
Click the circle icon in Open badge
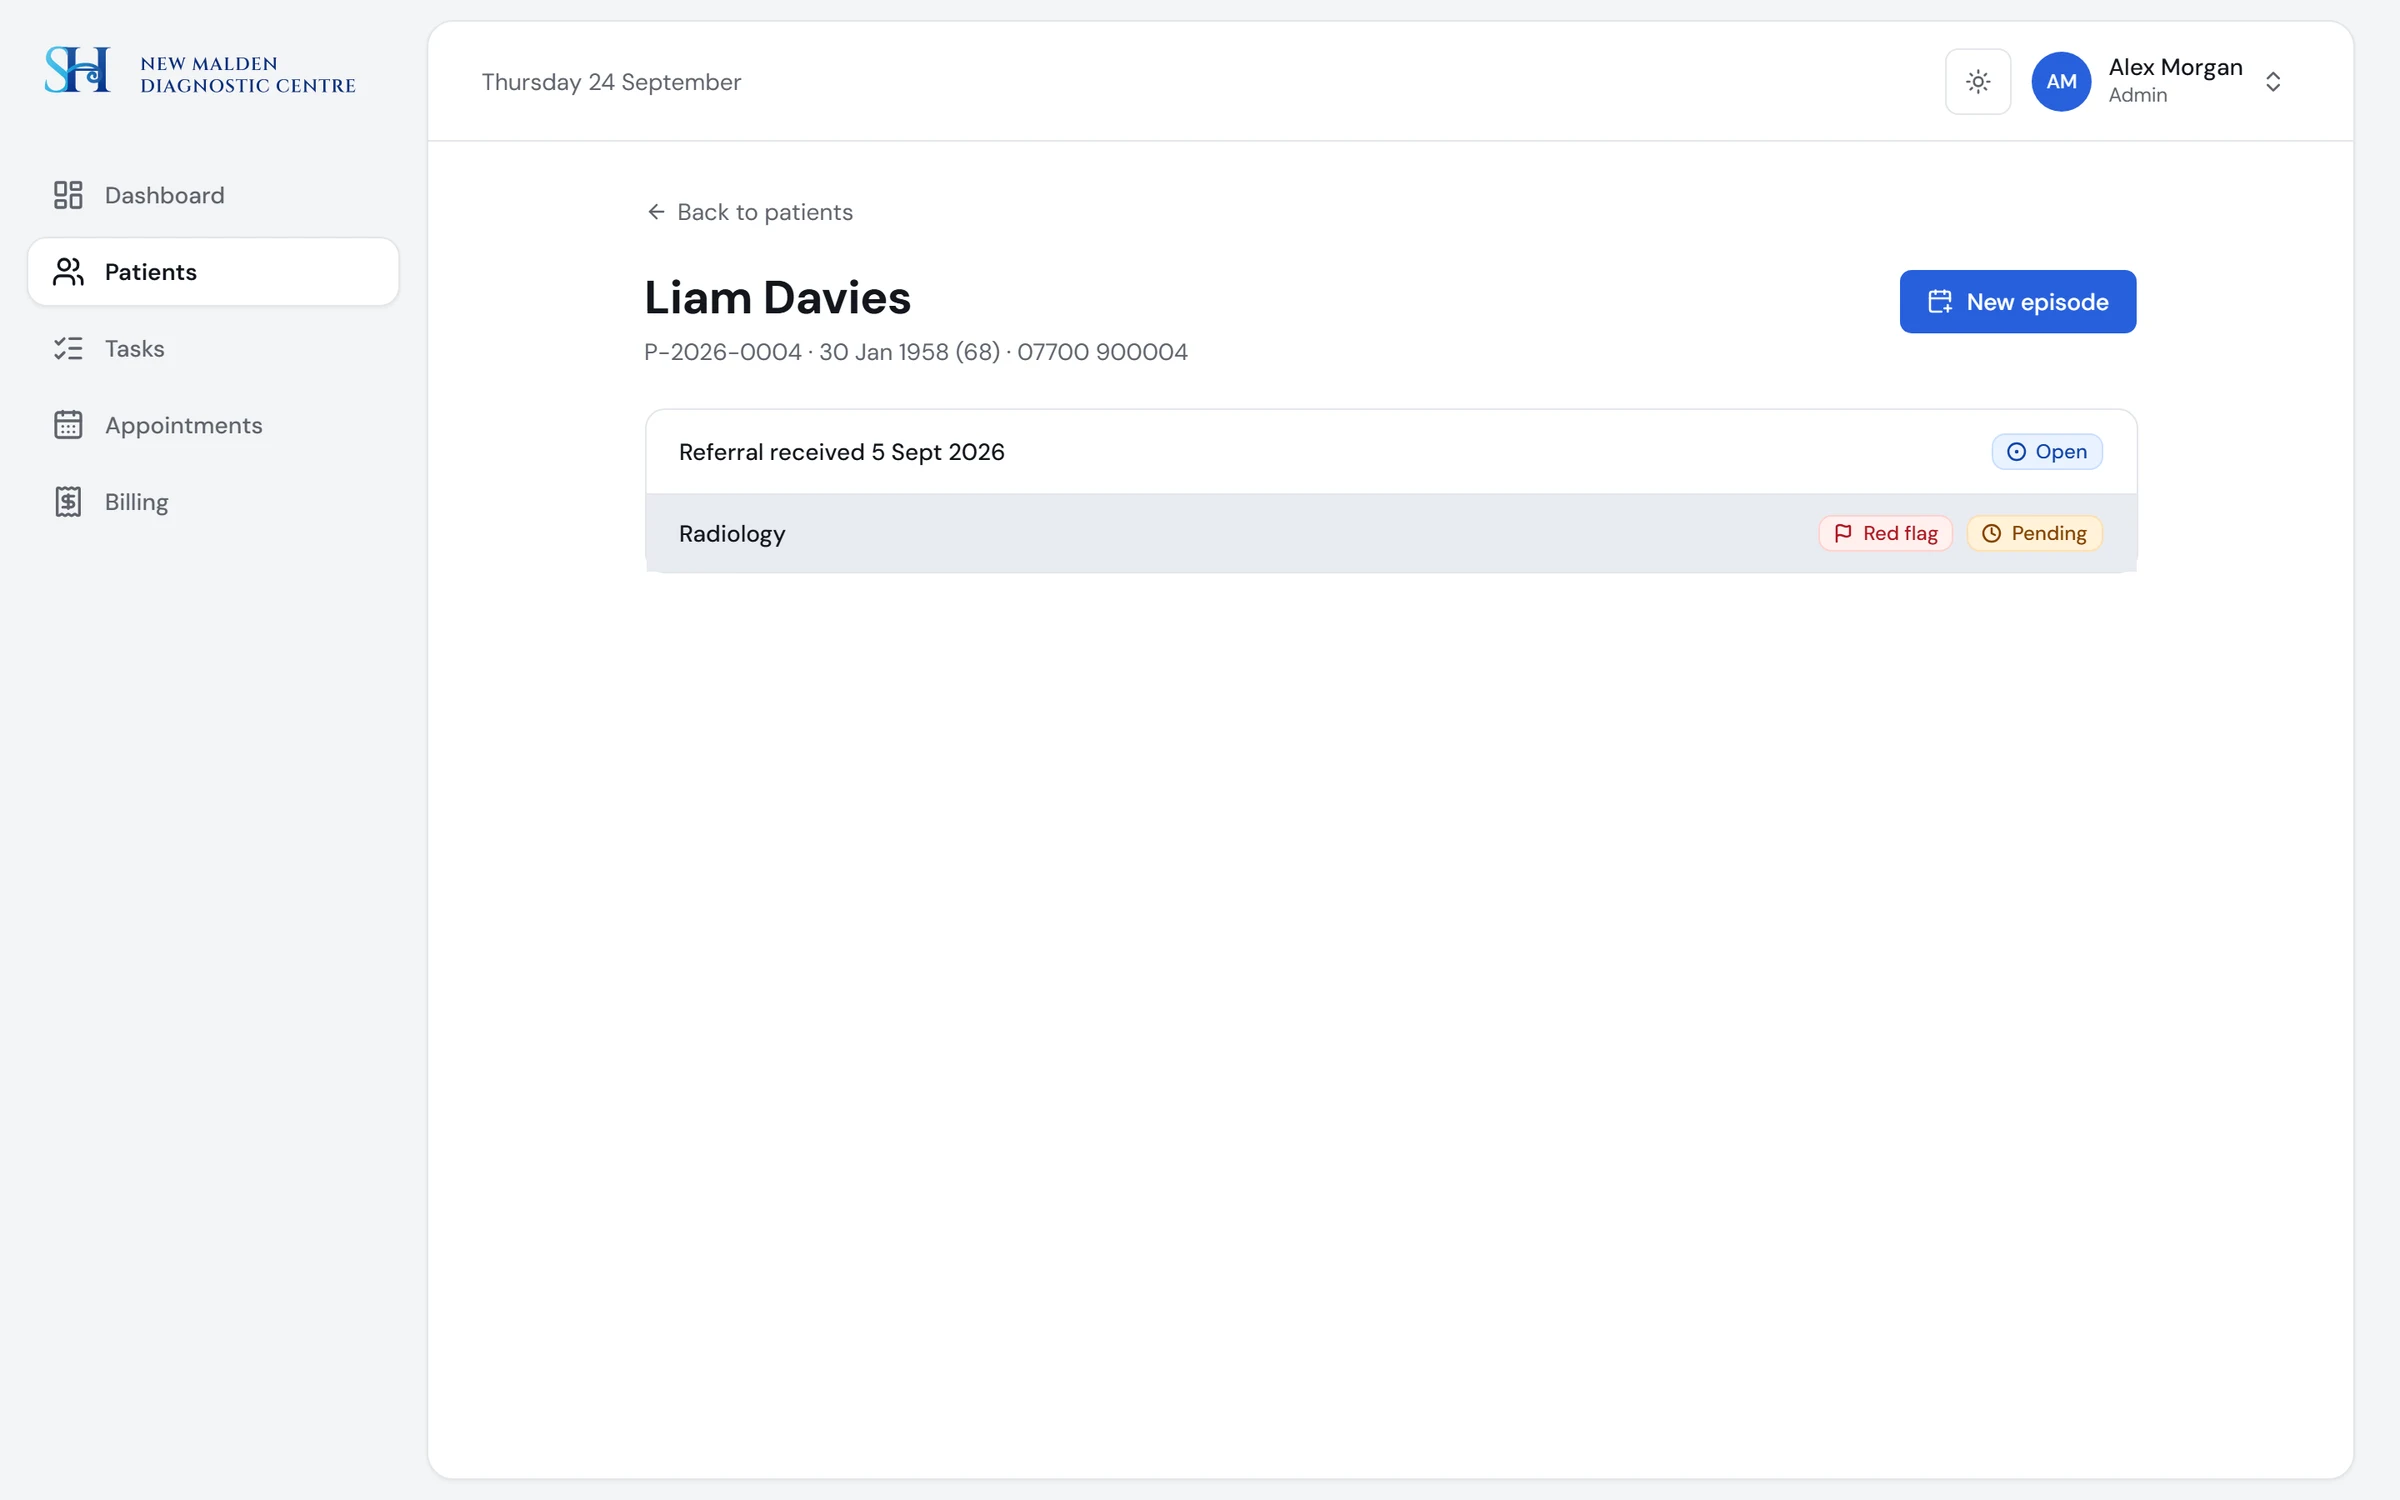click(2016, 451)
